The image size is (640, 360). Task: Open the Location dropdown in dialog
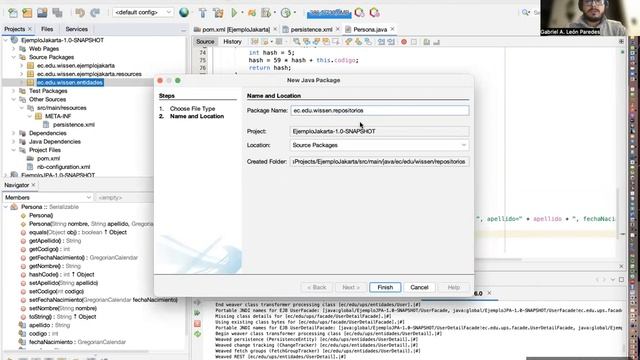380,145
